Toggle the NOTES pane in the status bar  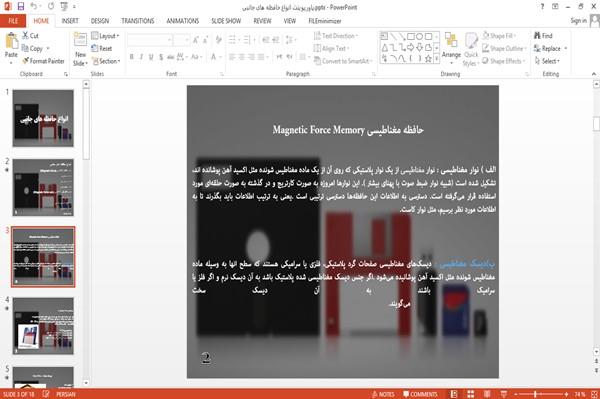pyautogui.click(x=383, y=394)
